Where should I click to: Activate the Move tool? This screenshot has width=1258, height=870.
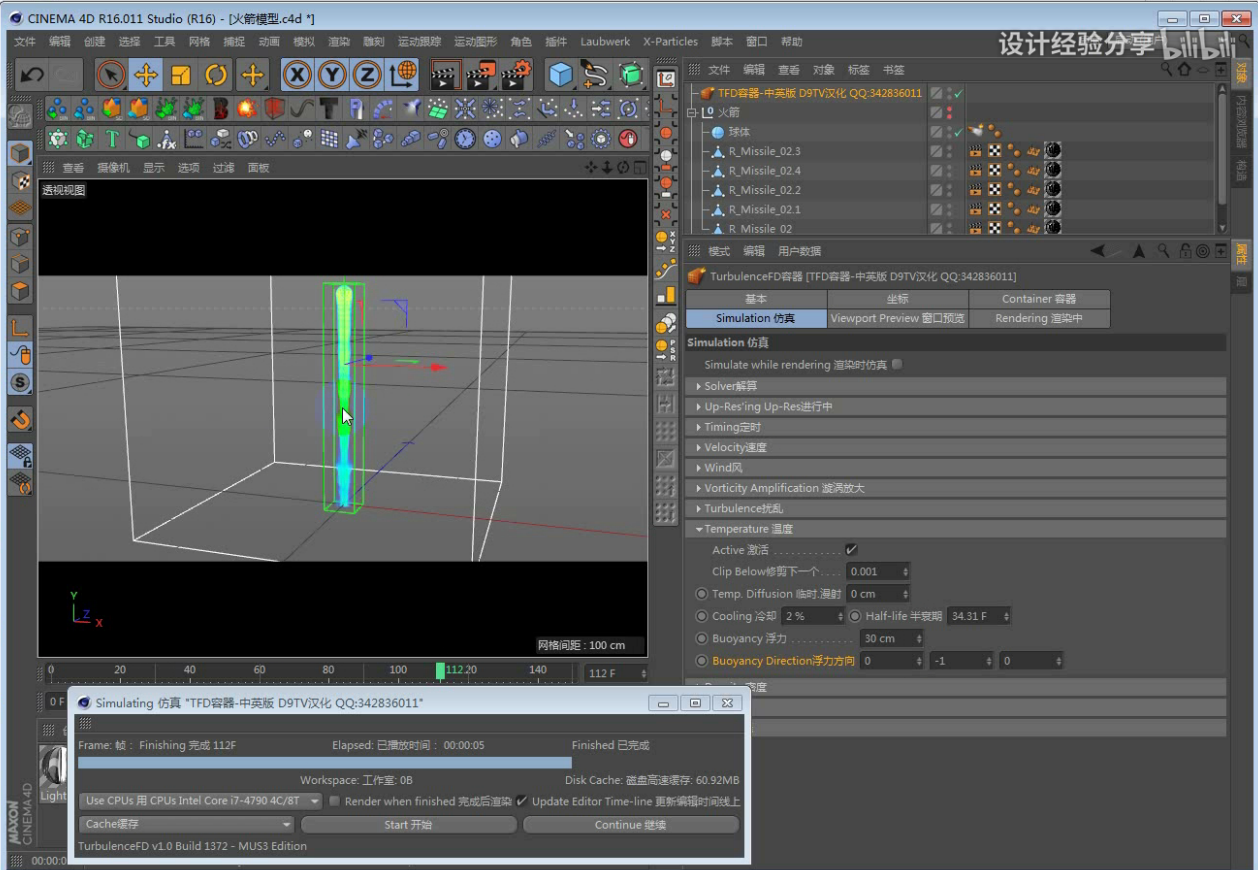pos(146,75)
